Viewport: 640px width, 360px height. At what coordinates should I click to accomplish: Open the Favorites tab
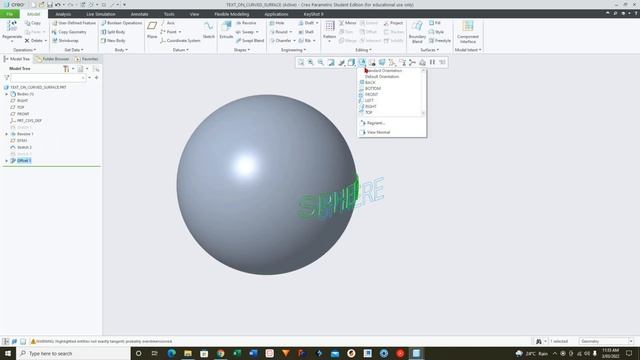click(x=87, y=59)
